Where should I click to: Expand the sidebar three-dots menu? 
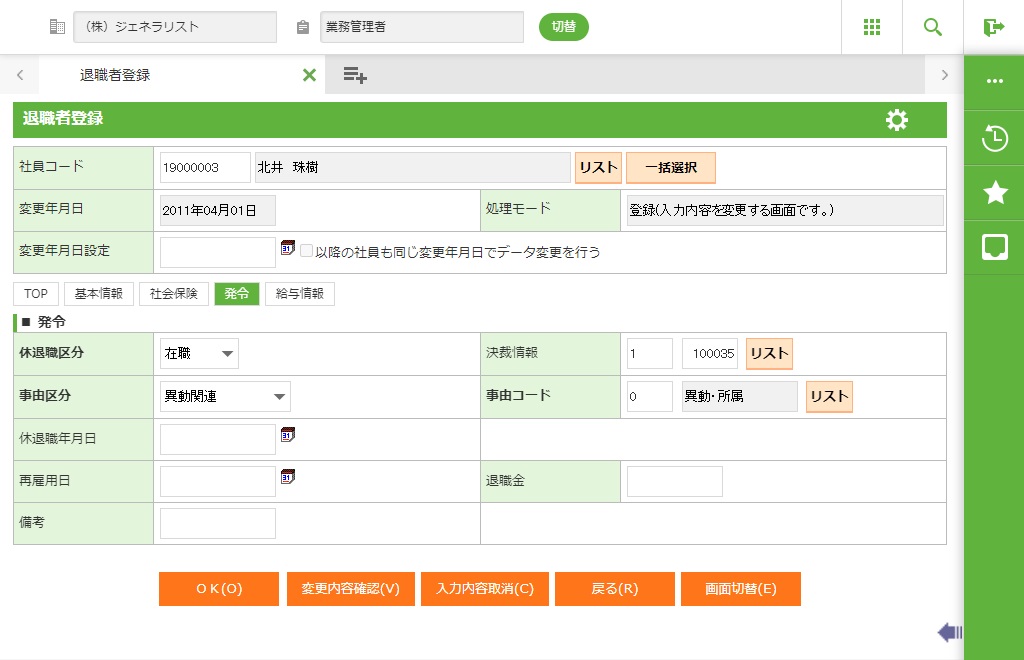[x=994, y=82]
